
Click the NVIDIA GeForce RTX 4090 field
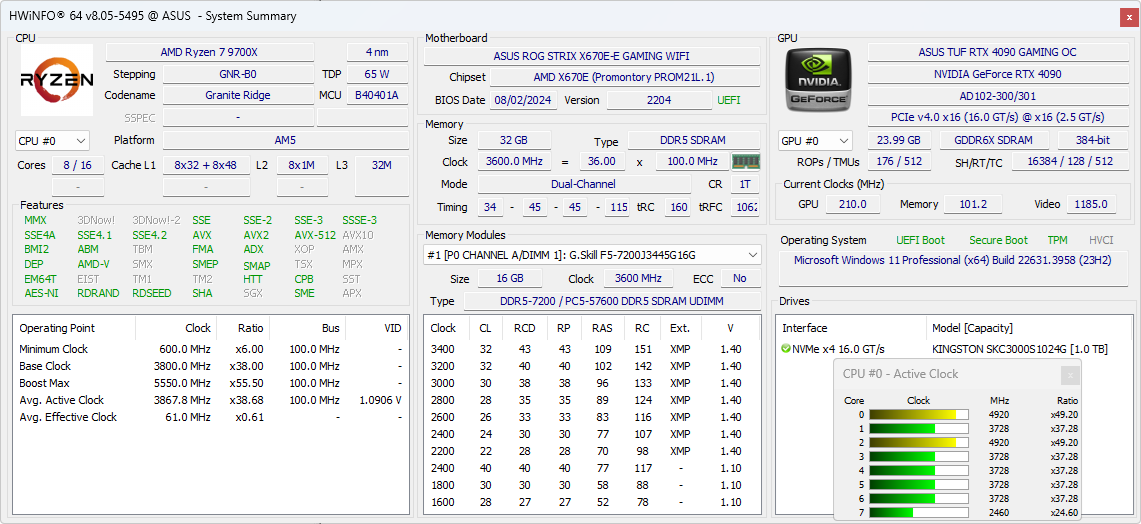click(x=997, y=74)
